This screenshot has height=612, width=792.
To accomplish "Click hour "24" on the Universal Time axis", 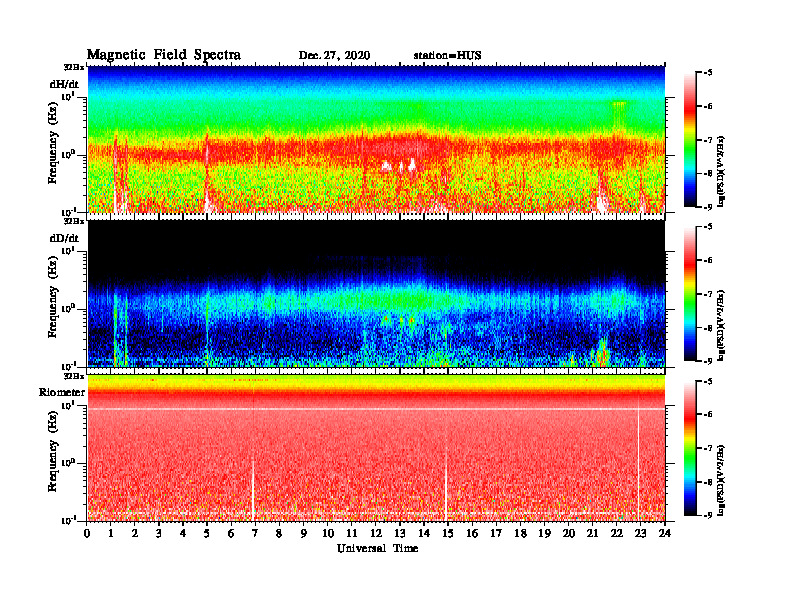I will 665,533.
